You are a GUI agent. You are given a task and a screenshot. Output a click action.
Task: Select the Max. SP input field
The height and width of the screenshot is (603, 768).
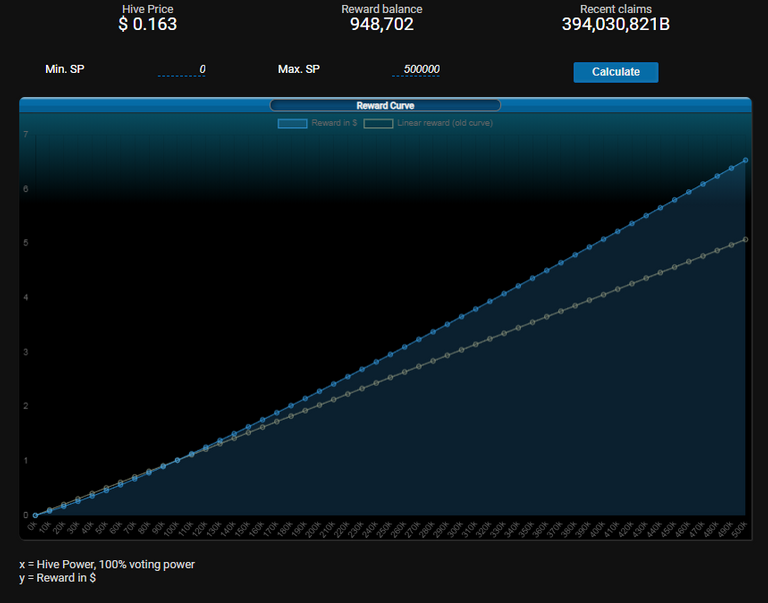(x=416, y=70)
